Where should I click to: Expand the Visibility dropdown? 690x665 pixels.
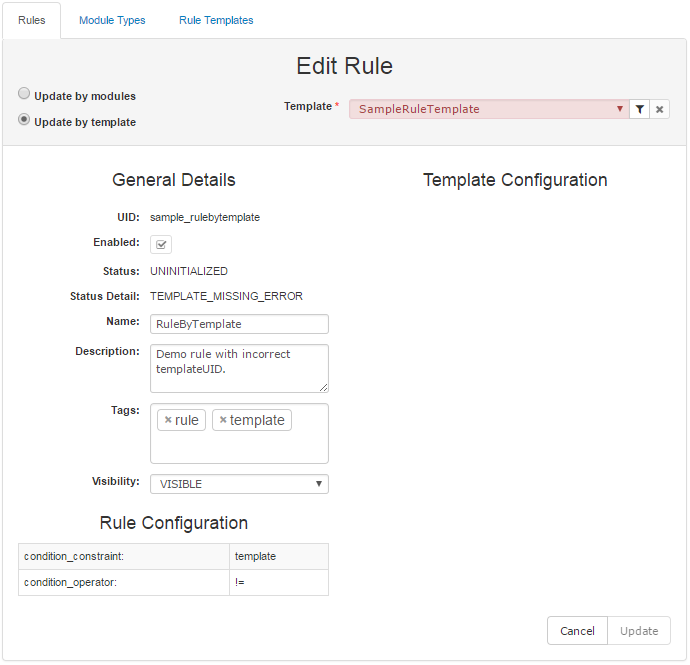239,484
